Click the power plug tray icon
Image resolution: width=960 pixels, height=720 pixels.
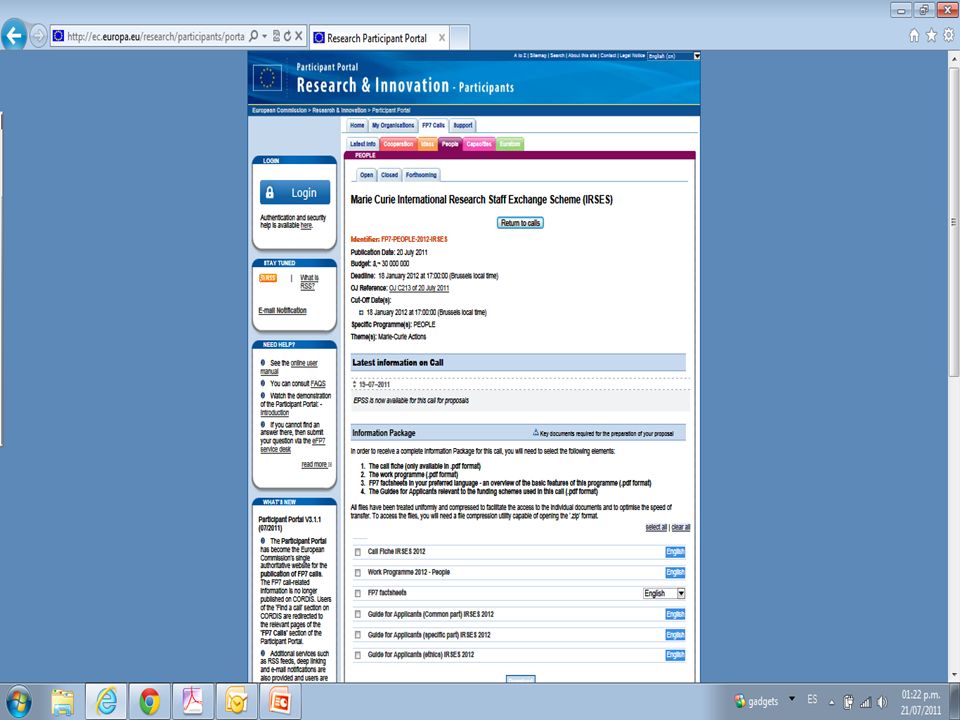pos(849,702)
